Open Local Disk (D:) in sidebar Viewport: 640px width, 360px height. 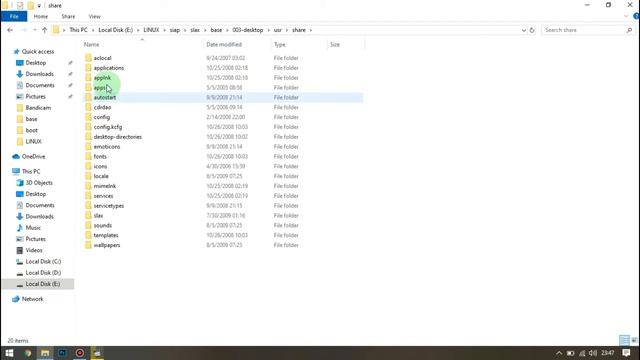point(43,273)
